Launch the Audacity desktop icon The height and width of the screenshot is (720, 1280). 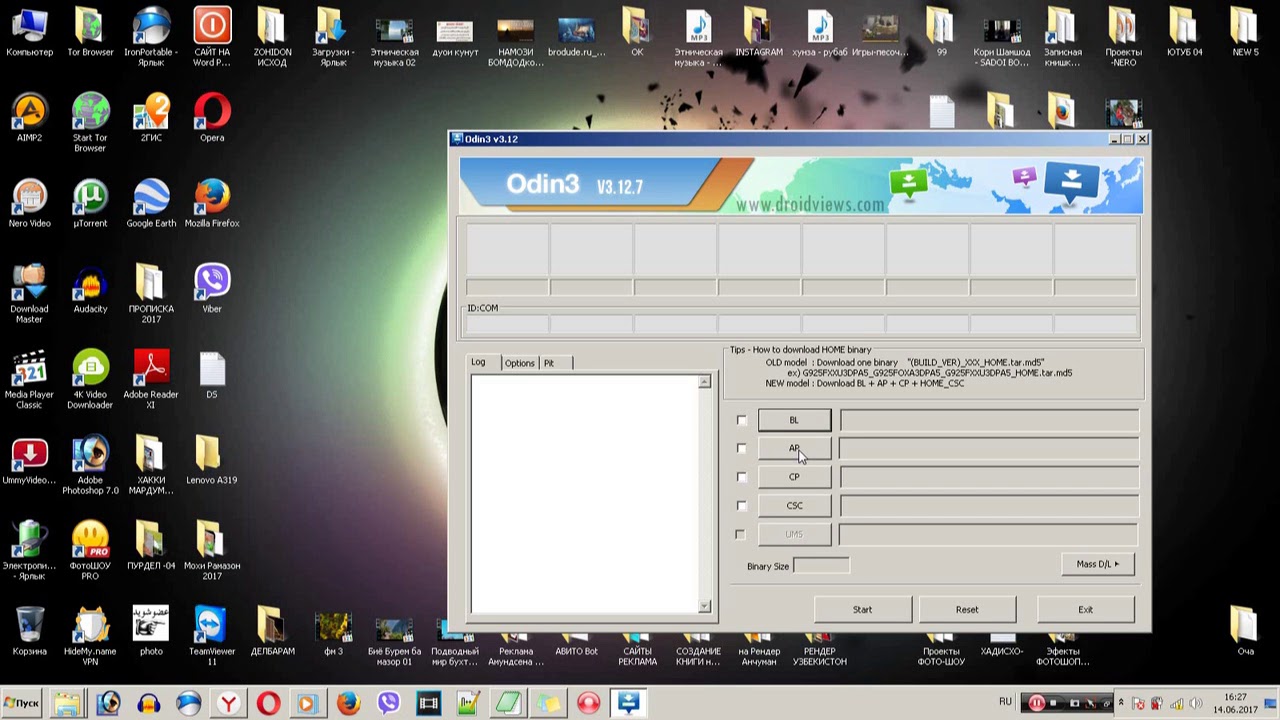coord(90,283)
